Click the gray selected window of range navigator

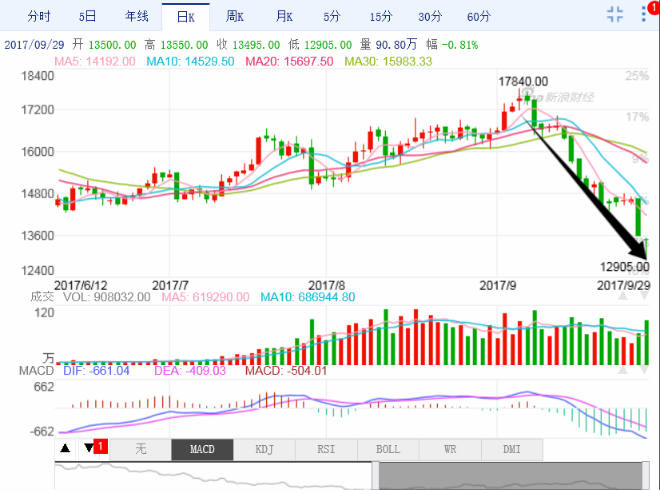click(511, 476)
